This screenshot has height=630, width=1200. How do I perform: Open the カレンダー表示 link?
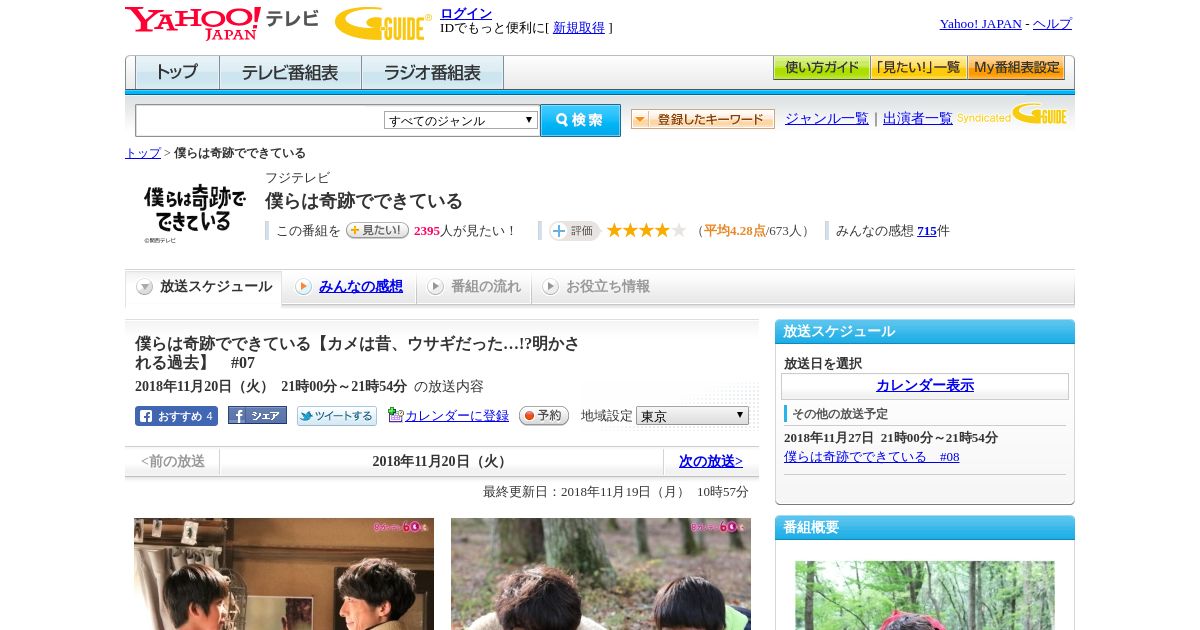(x=925, y=386)
